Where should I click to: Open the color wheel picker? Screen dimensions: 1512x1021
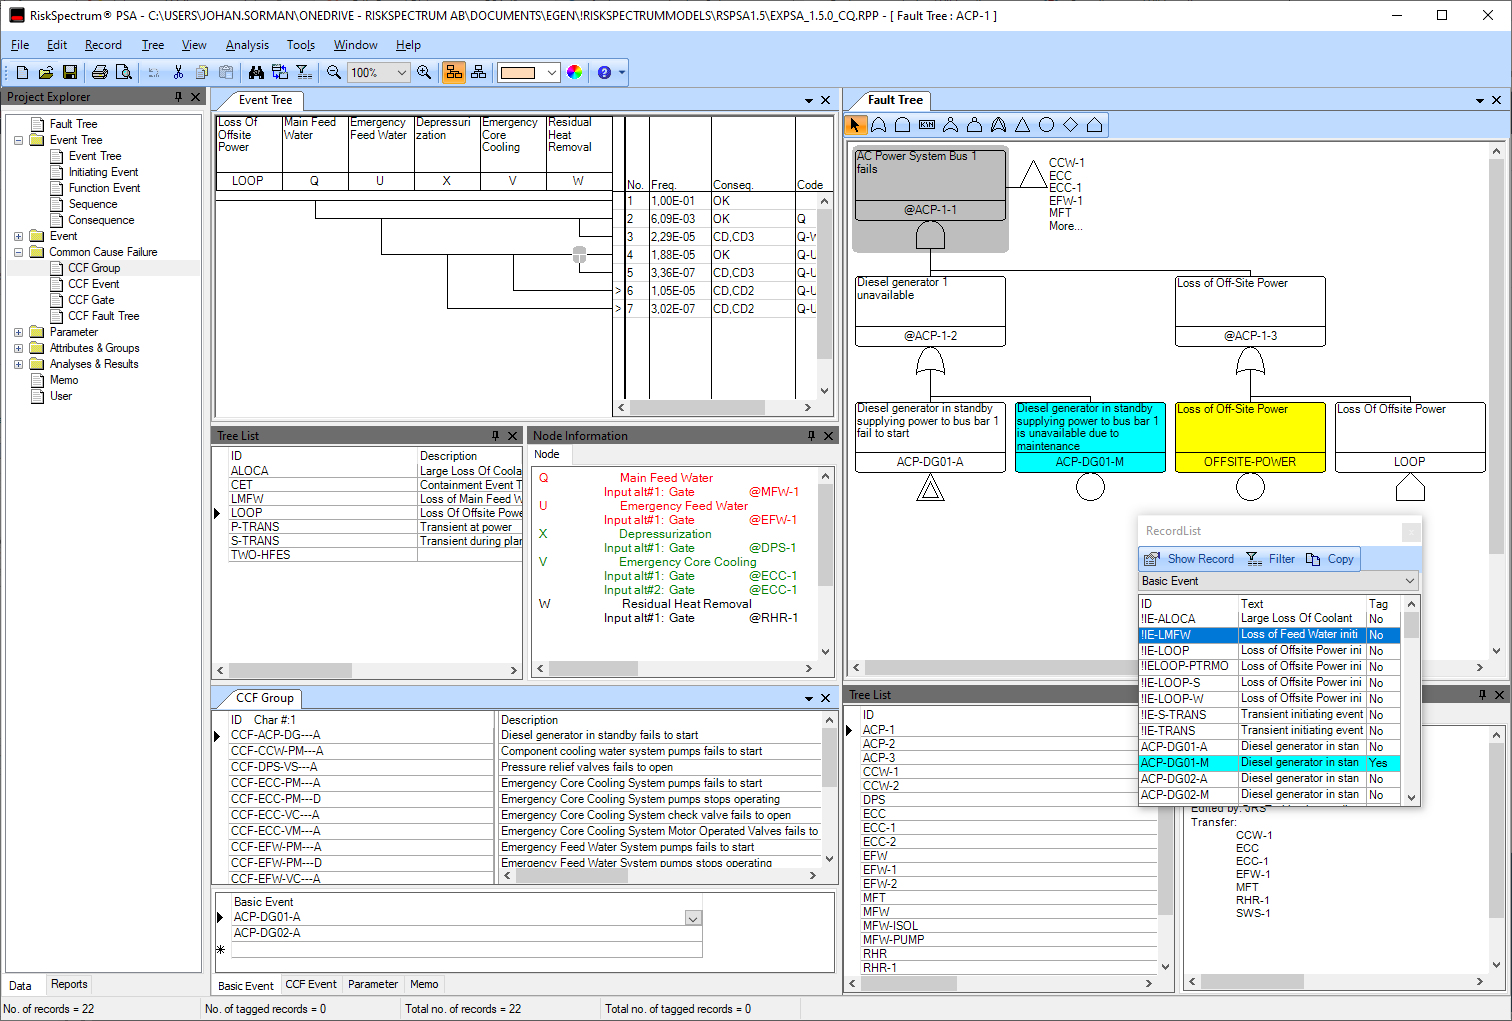click(x=574, y=72)
